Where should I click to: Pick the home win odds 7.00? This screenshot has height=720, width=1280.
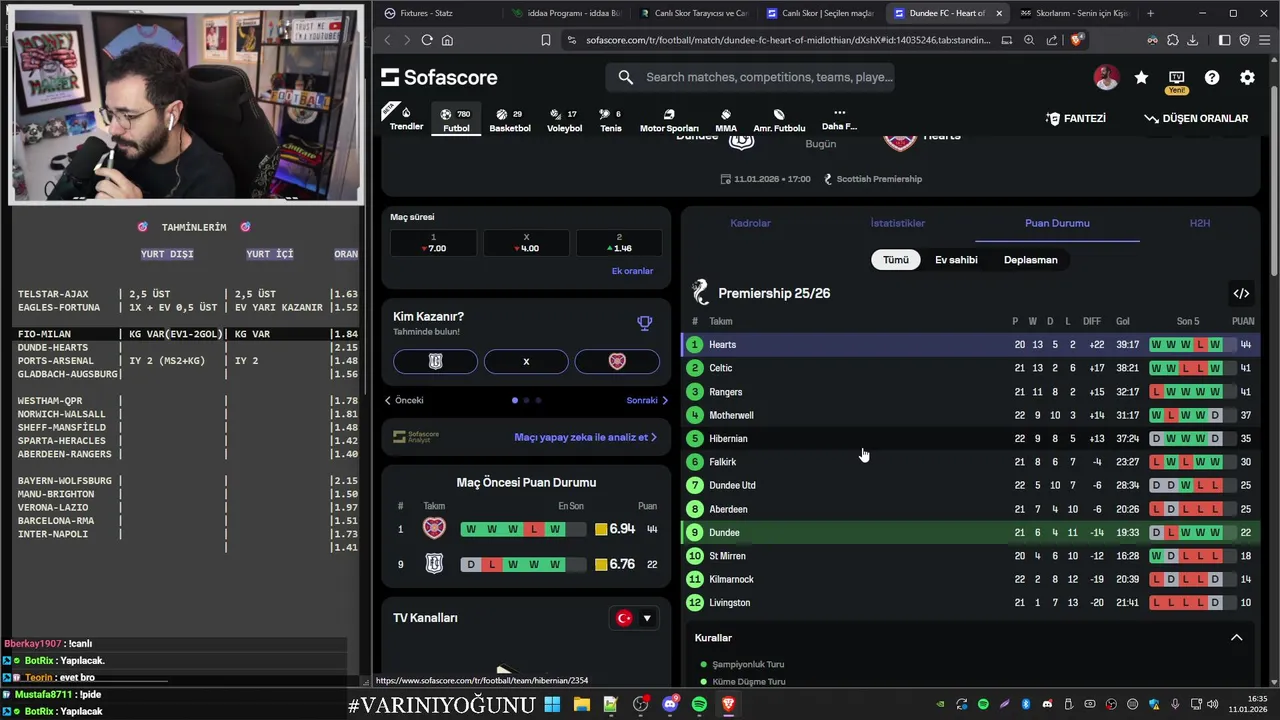(433, 243)
